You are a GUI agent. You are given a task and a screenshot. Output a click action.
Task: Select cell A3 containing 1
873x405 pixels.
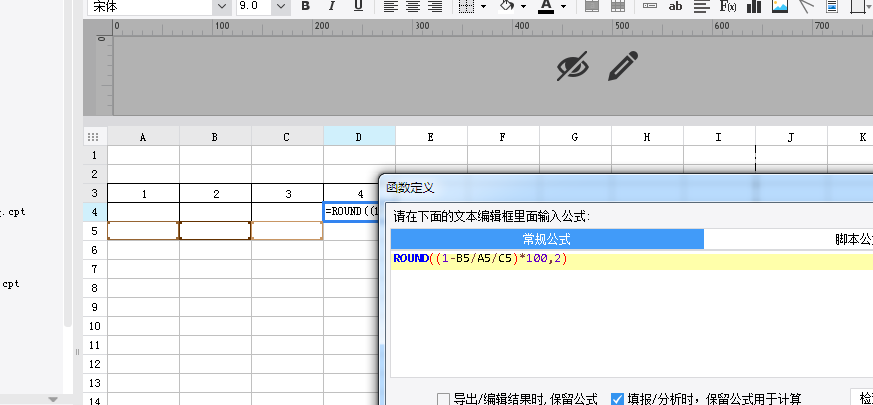point(143,193)
